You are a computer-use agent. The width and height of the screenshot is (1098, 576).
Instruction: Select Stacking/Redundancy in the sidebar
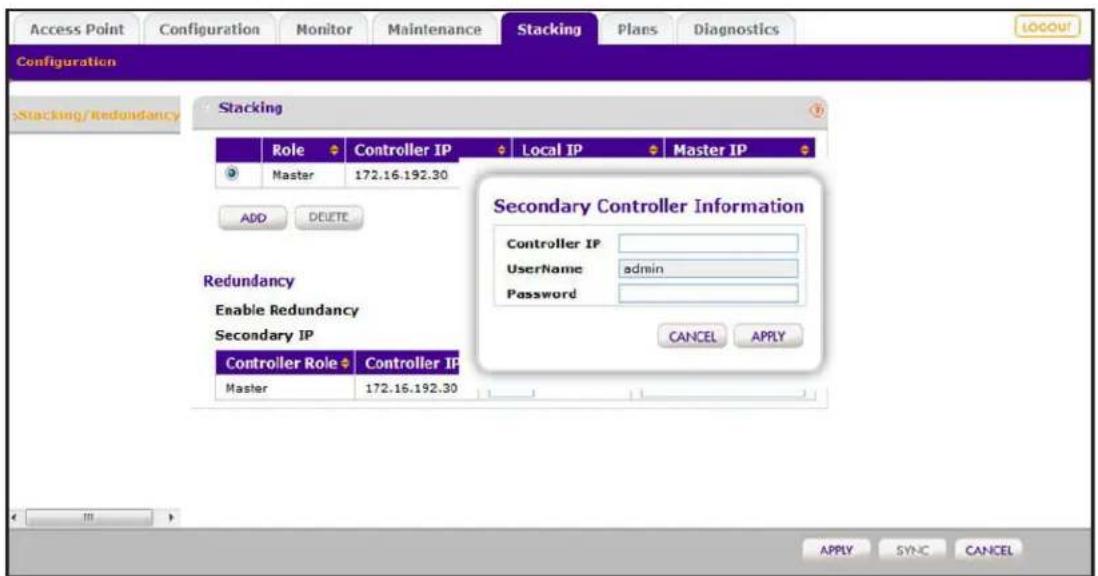click(x=97, y=115)
